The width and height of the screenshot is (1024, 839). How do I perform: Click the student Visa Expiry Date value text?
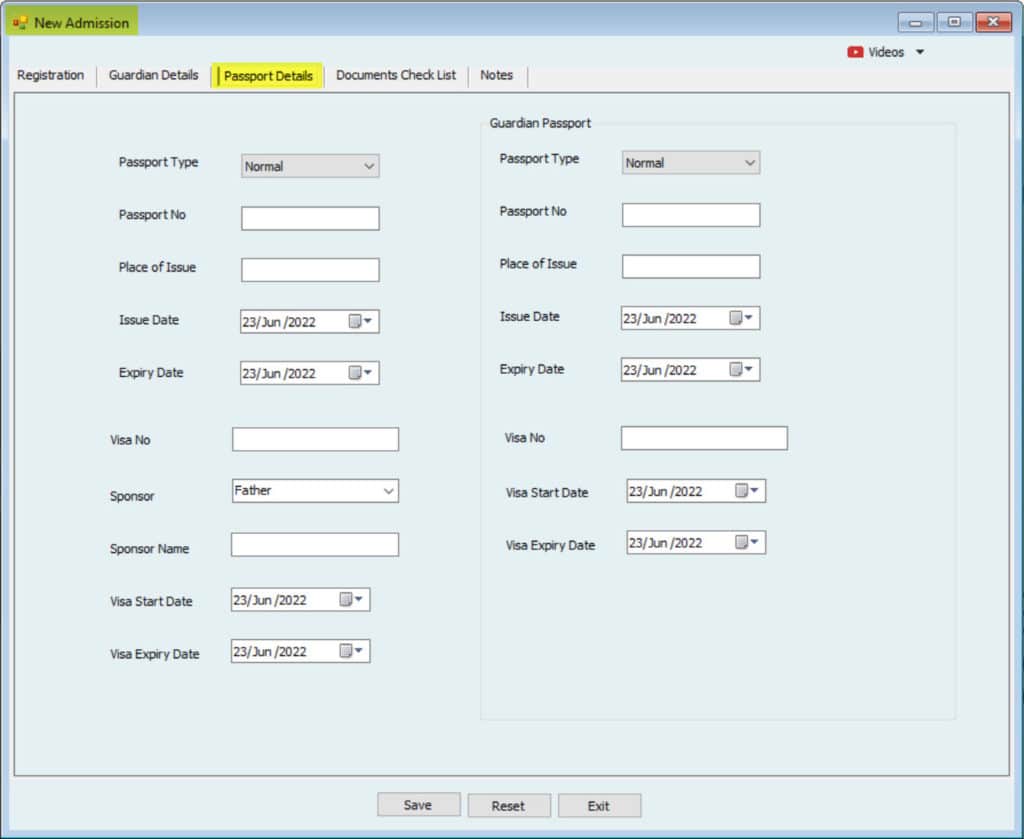(x=270, y=652)
